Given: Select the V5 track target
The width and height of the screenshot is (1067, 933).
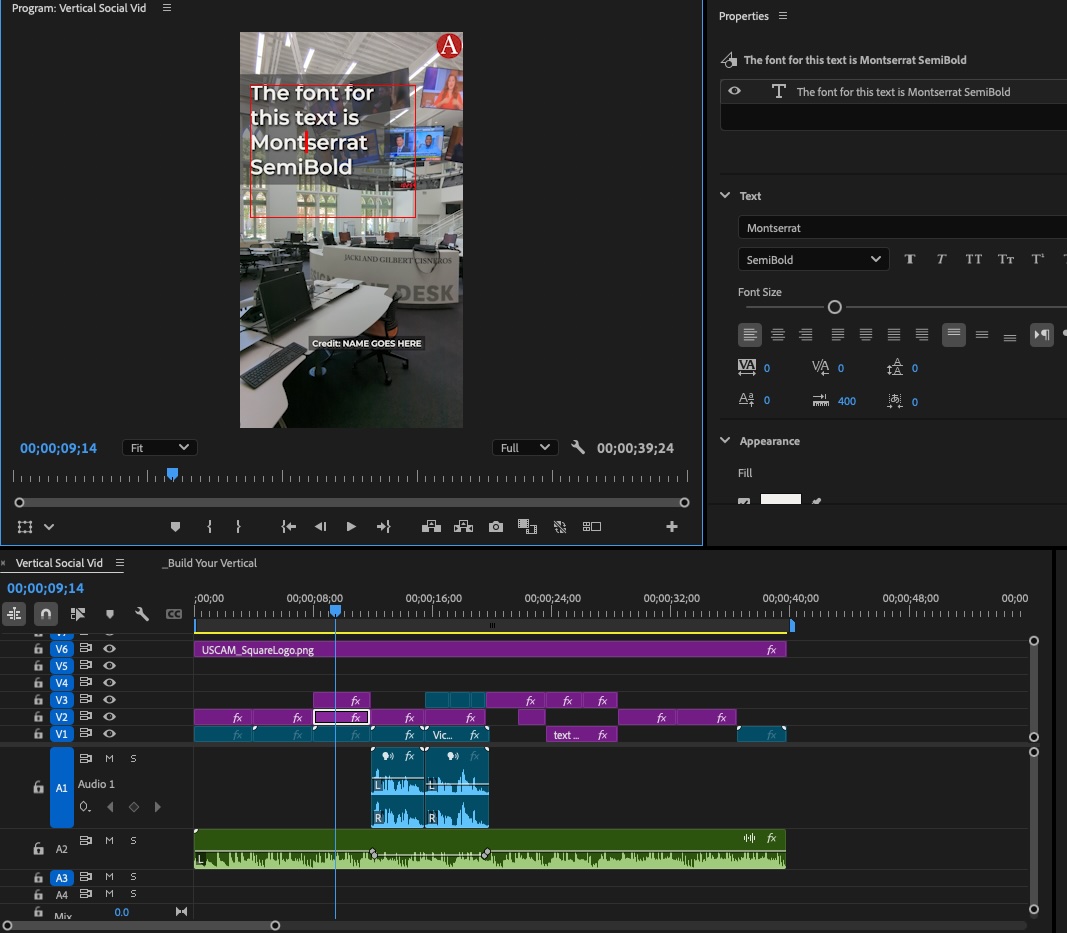Looking at the screenshot, I should tap(61, 666).
